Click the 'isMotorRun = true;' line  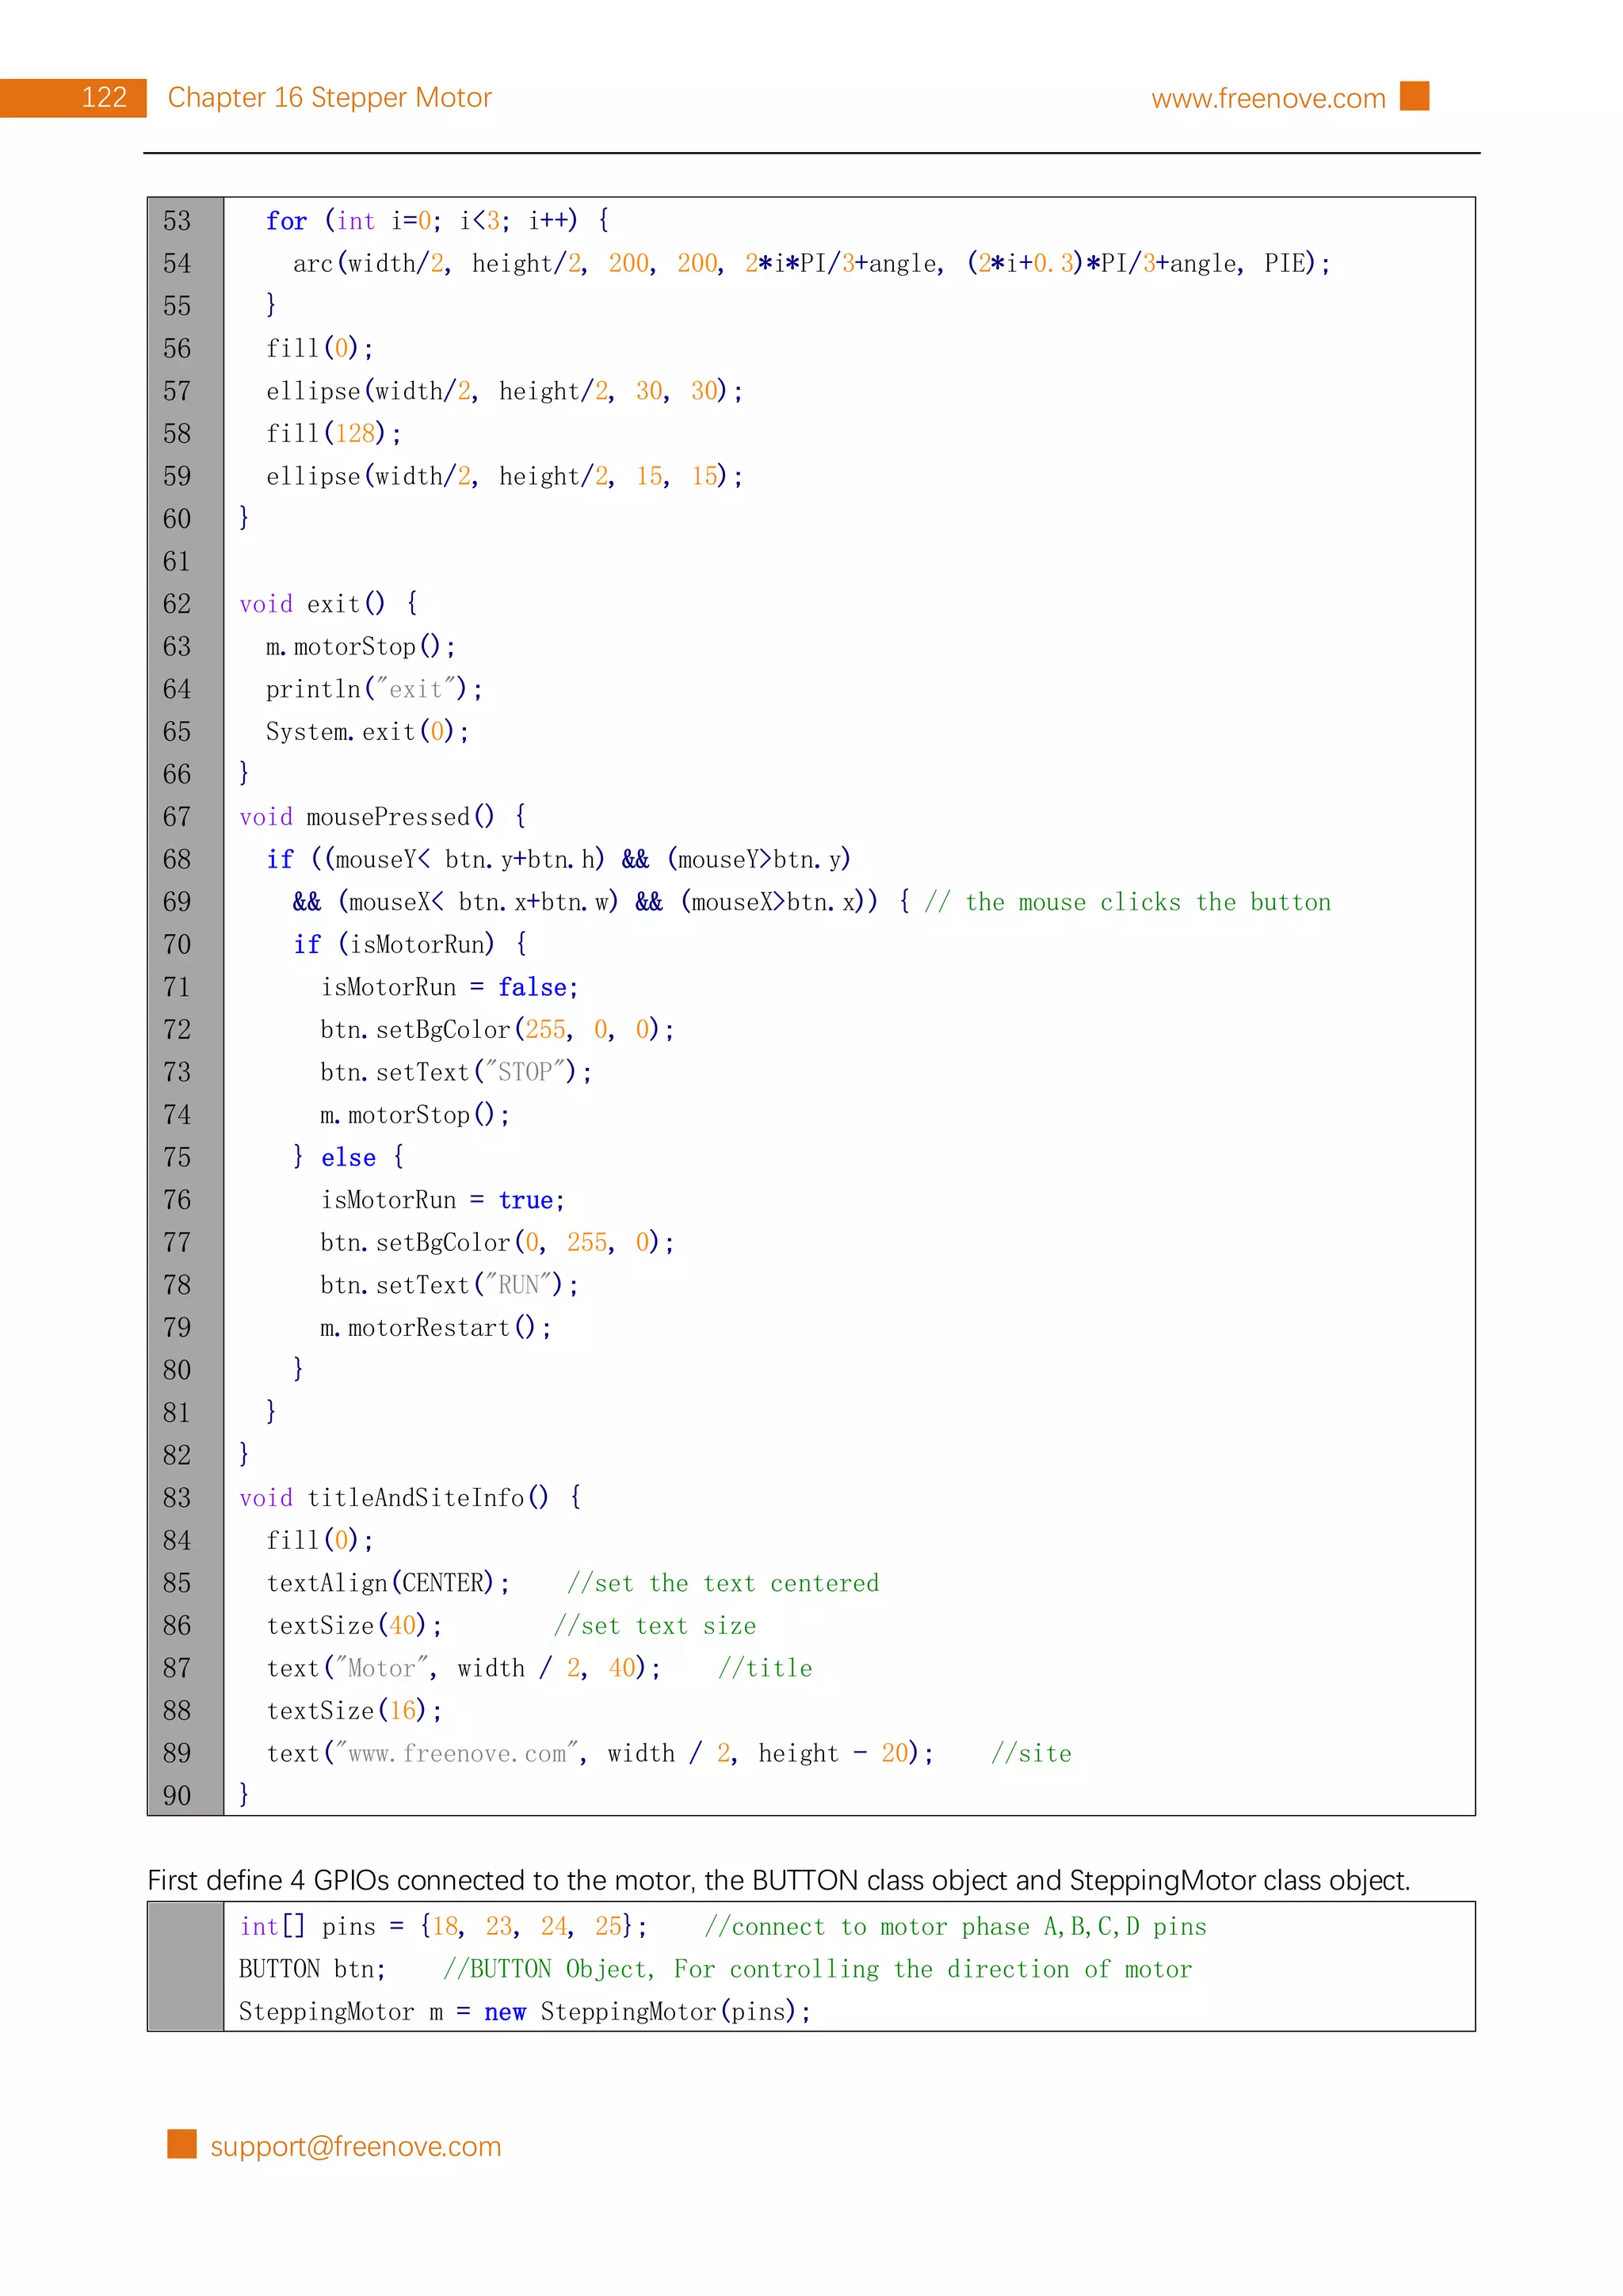click(443, 1200)
